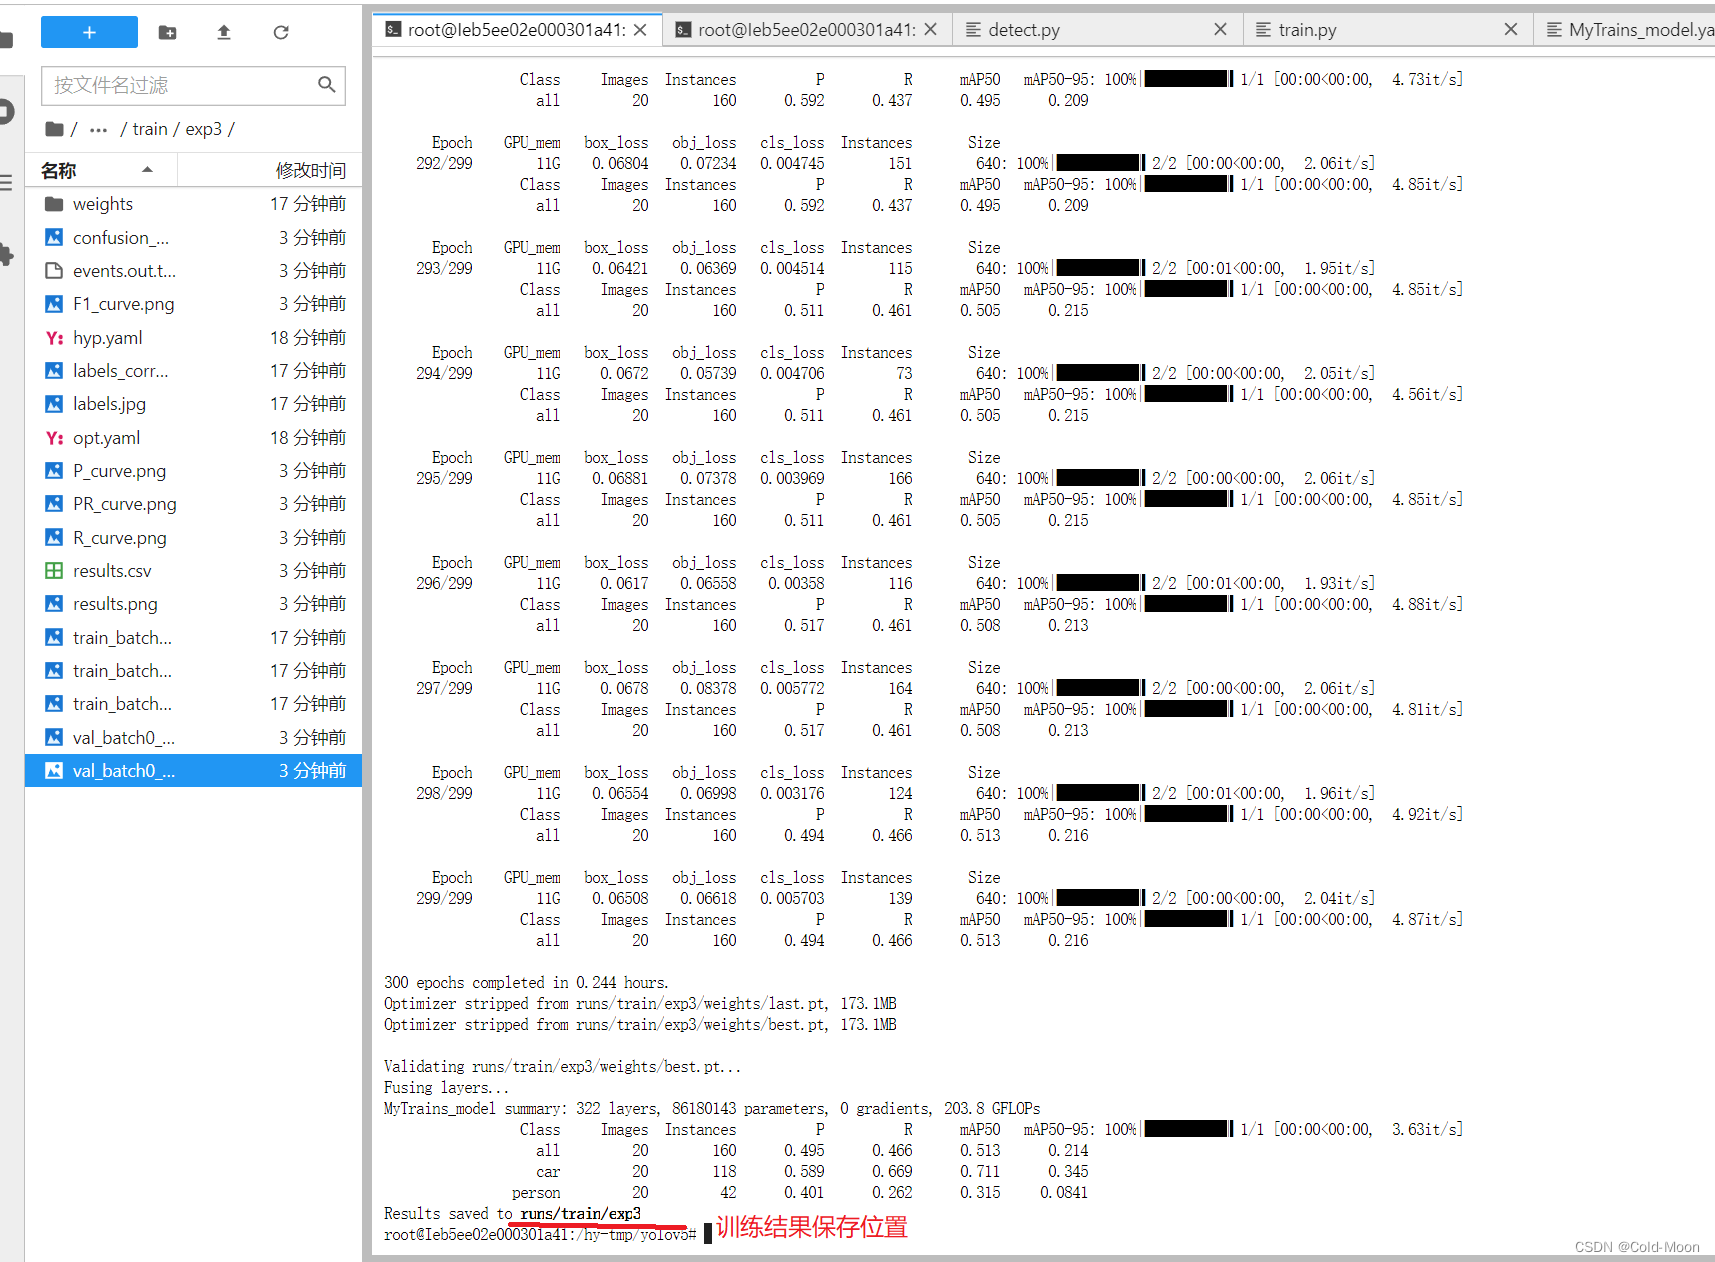Click 'MyTrains_model summary' line in terminal
Image resolution: width=1715 pixels, height=1262 pixels.
712,1109
